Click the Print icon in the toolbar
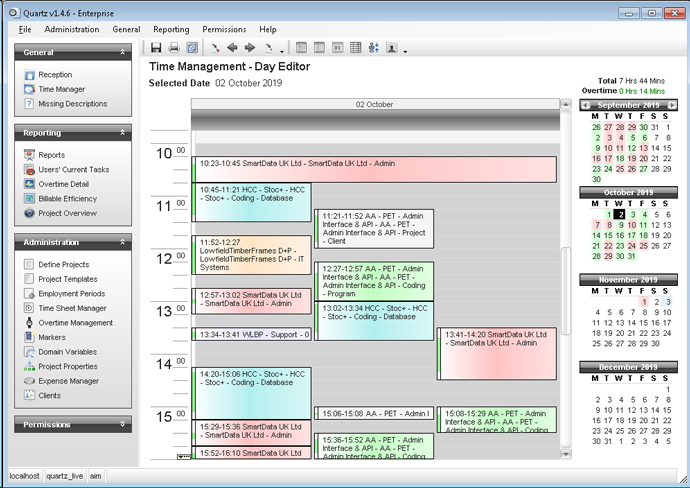This screenshot has height=488, width=690. point(174,48)
